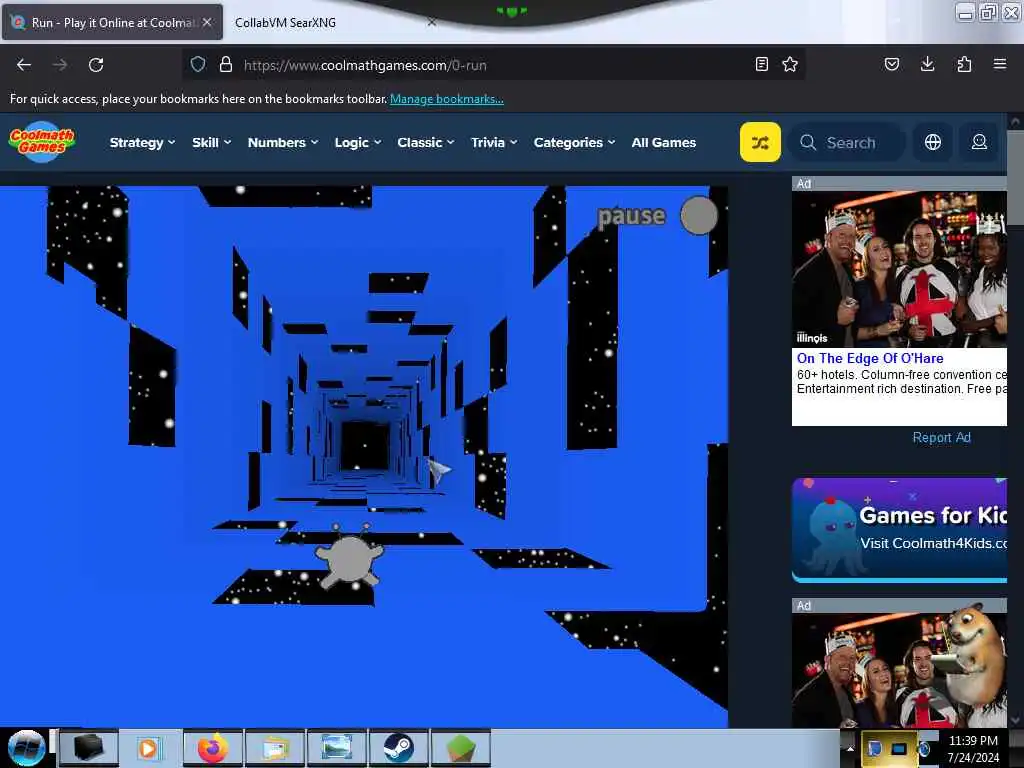Toggle reader view icon
1024x768 pixels.
tap(761, 64)
